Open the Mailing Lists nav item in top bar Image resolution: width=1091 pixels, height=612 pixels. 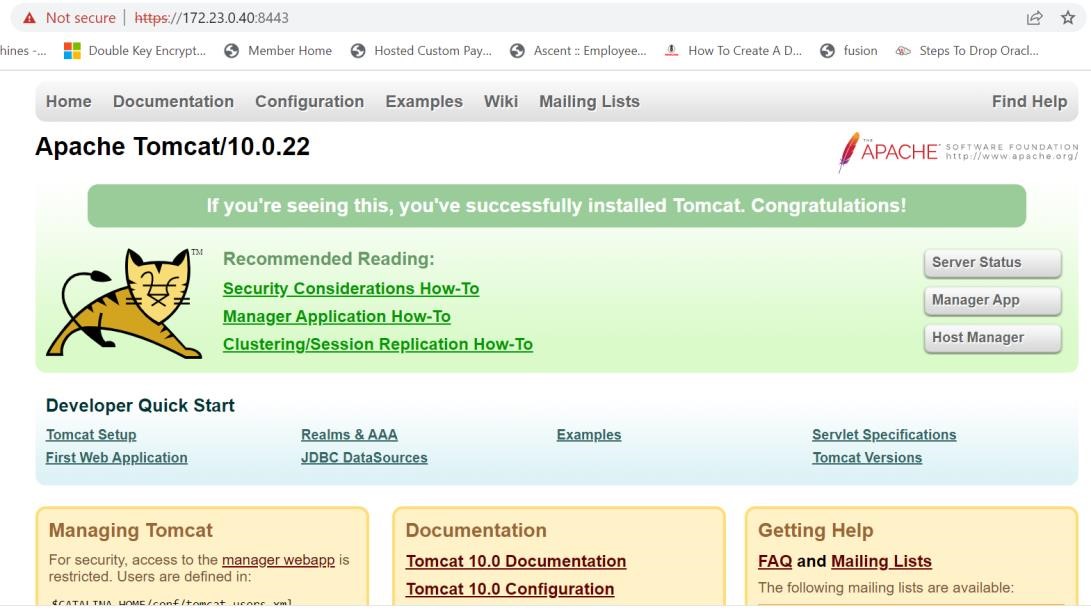pyautogui.click(x=589, y=102)
